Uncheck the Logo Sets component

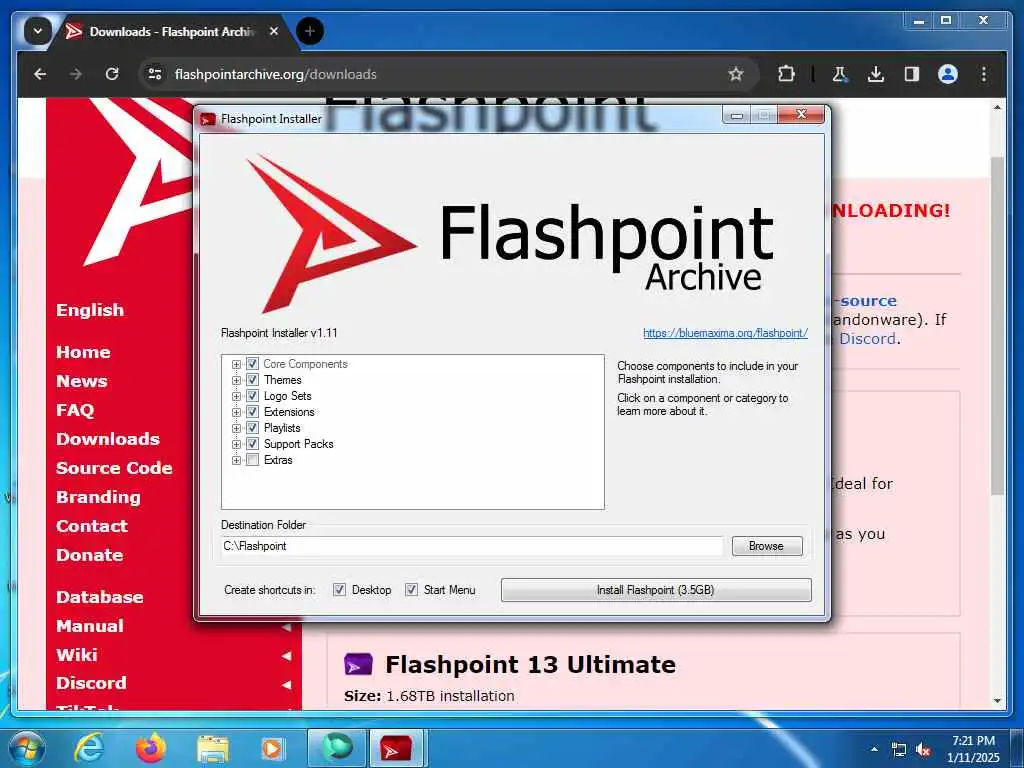click(x=252, y=396)
